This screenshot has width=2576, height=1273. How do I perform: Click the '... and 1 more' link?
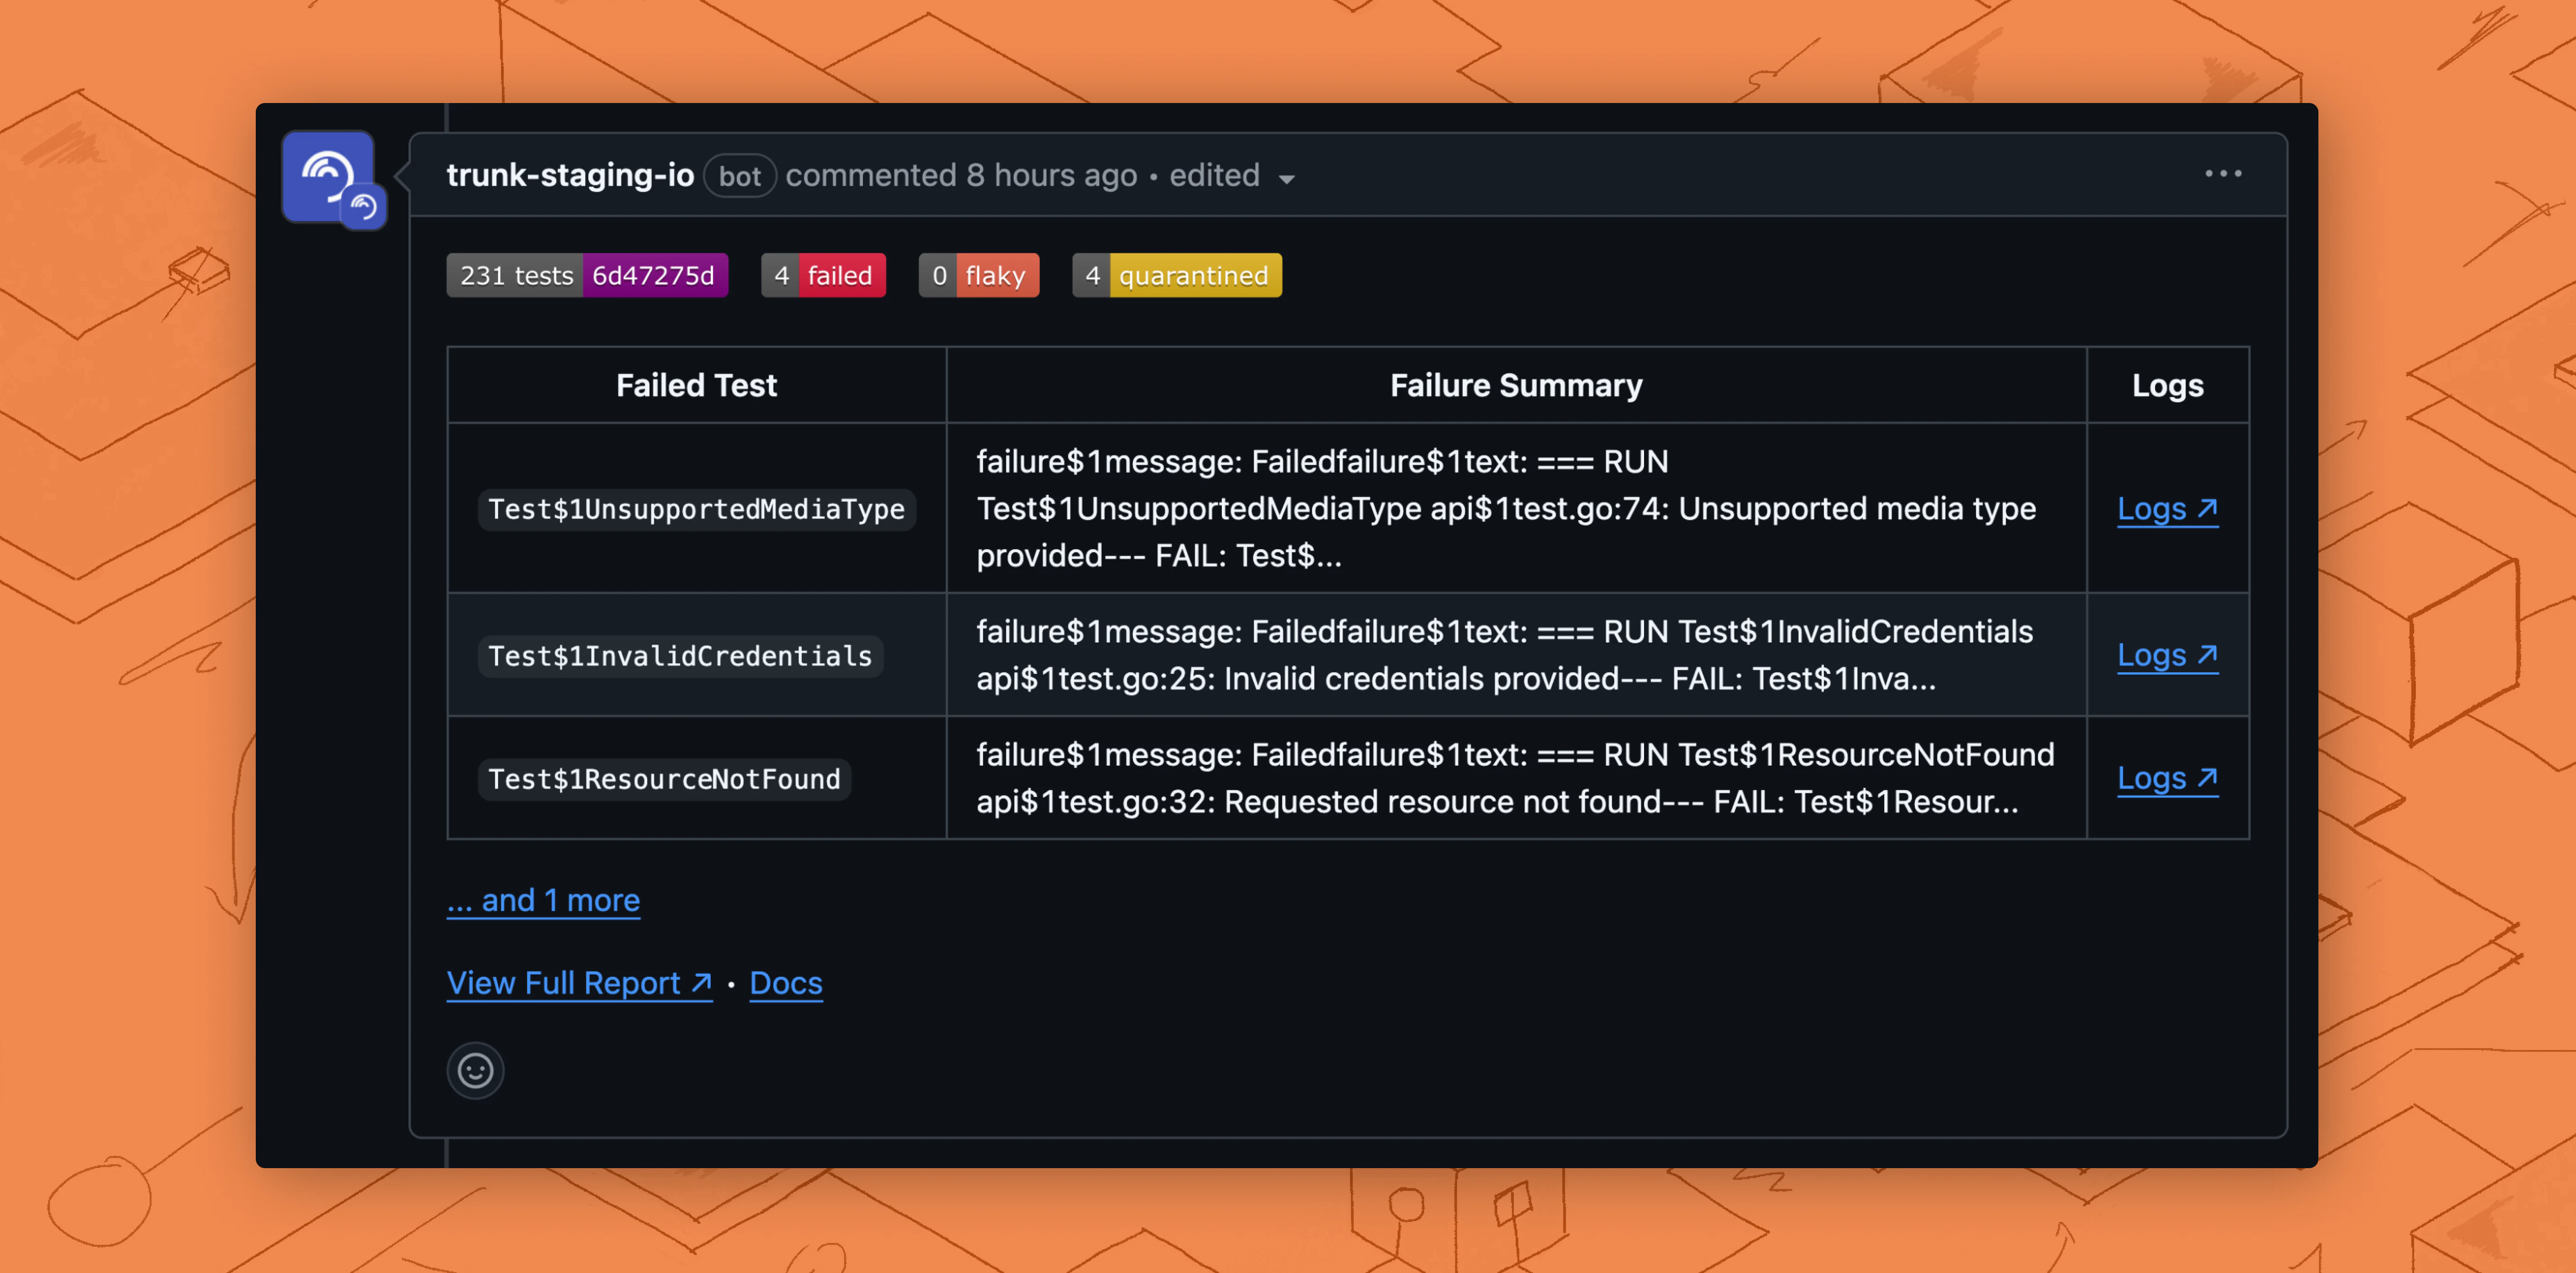[543, 900]
